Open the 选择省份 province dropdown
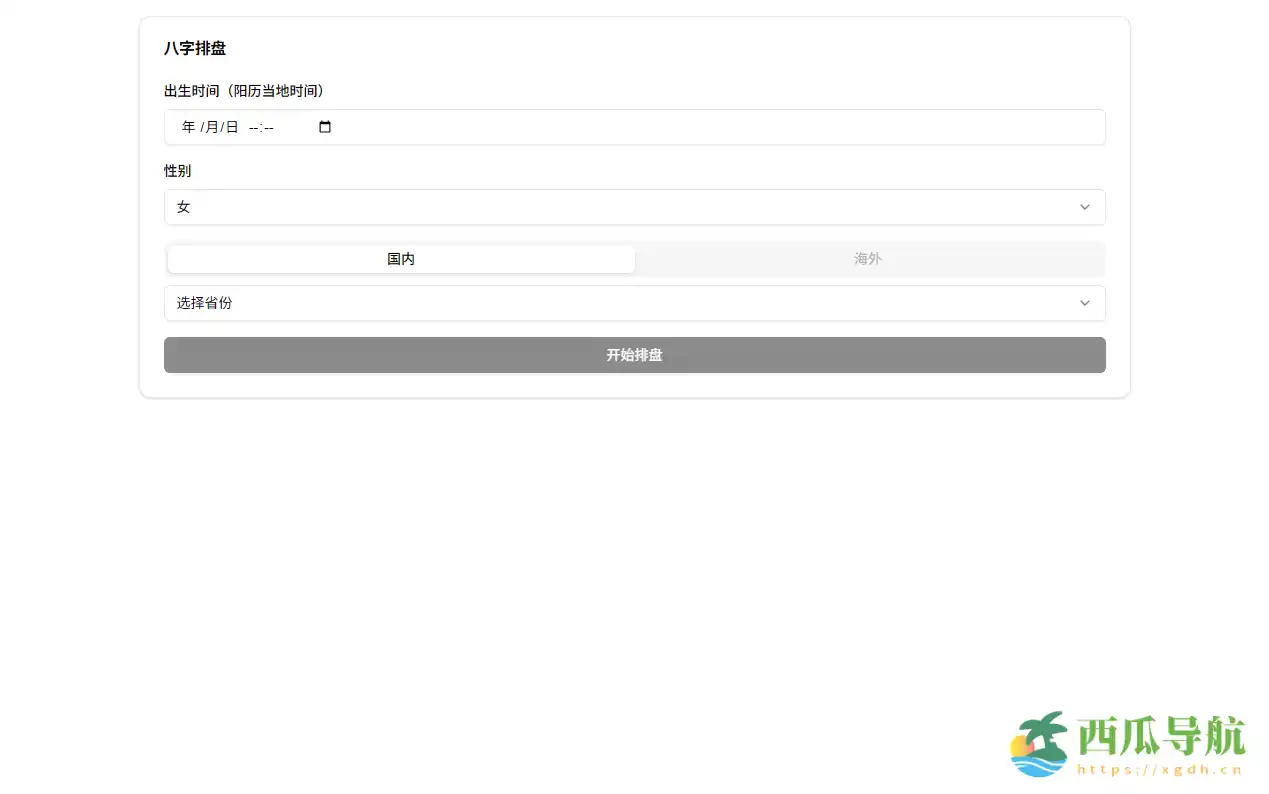1269x794 pixels. (x=634, y=303)
